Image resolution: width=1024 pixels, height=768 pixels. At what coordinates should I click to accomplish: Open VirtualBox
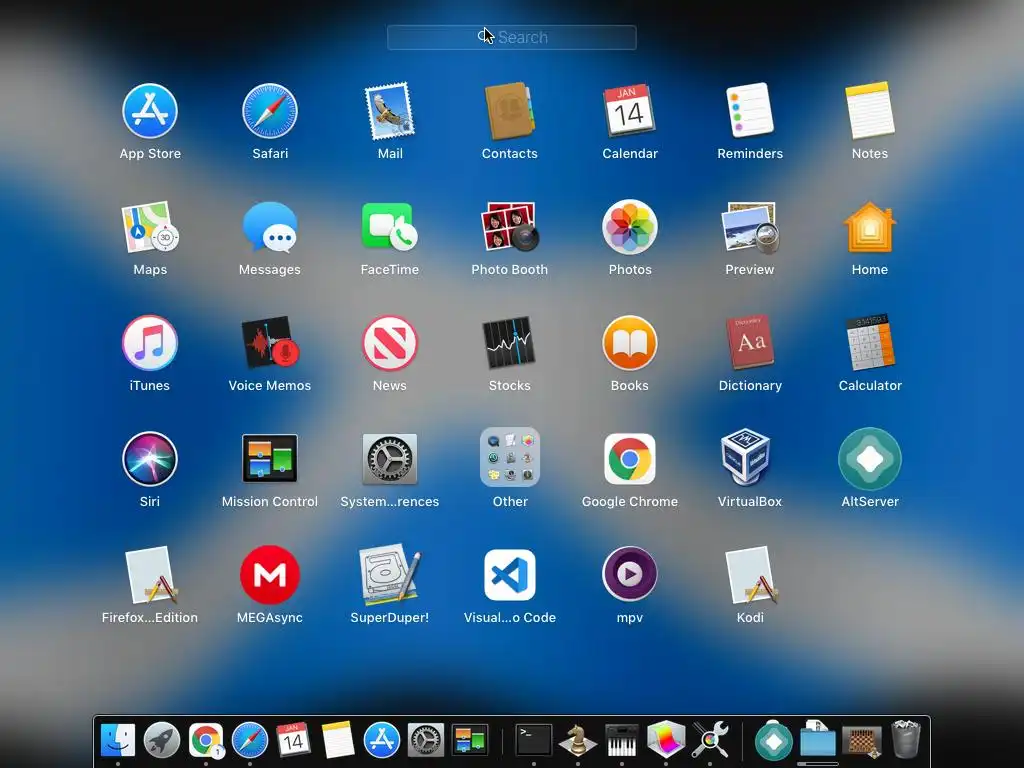(x=746, y=457)
